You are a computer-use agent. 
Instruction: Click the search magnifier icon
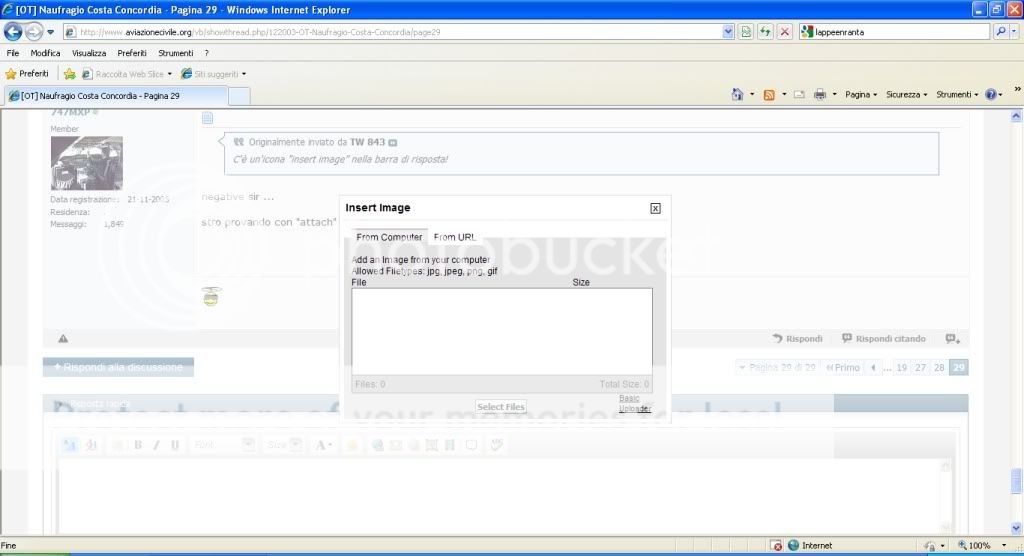[1001, 32]
